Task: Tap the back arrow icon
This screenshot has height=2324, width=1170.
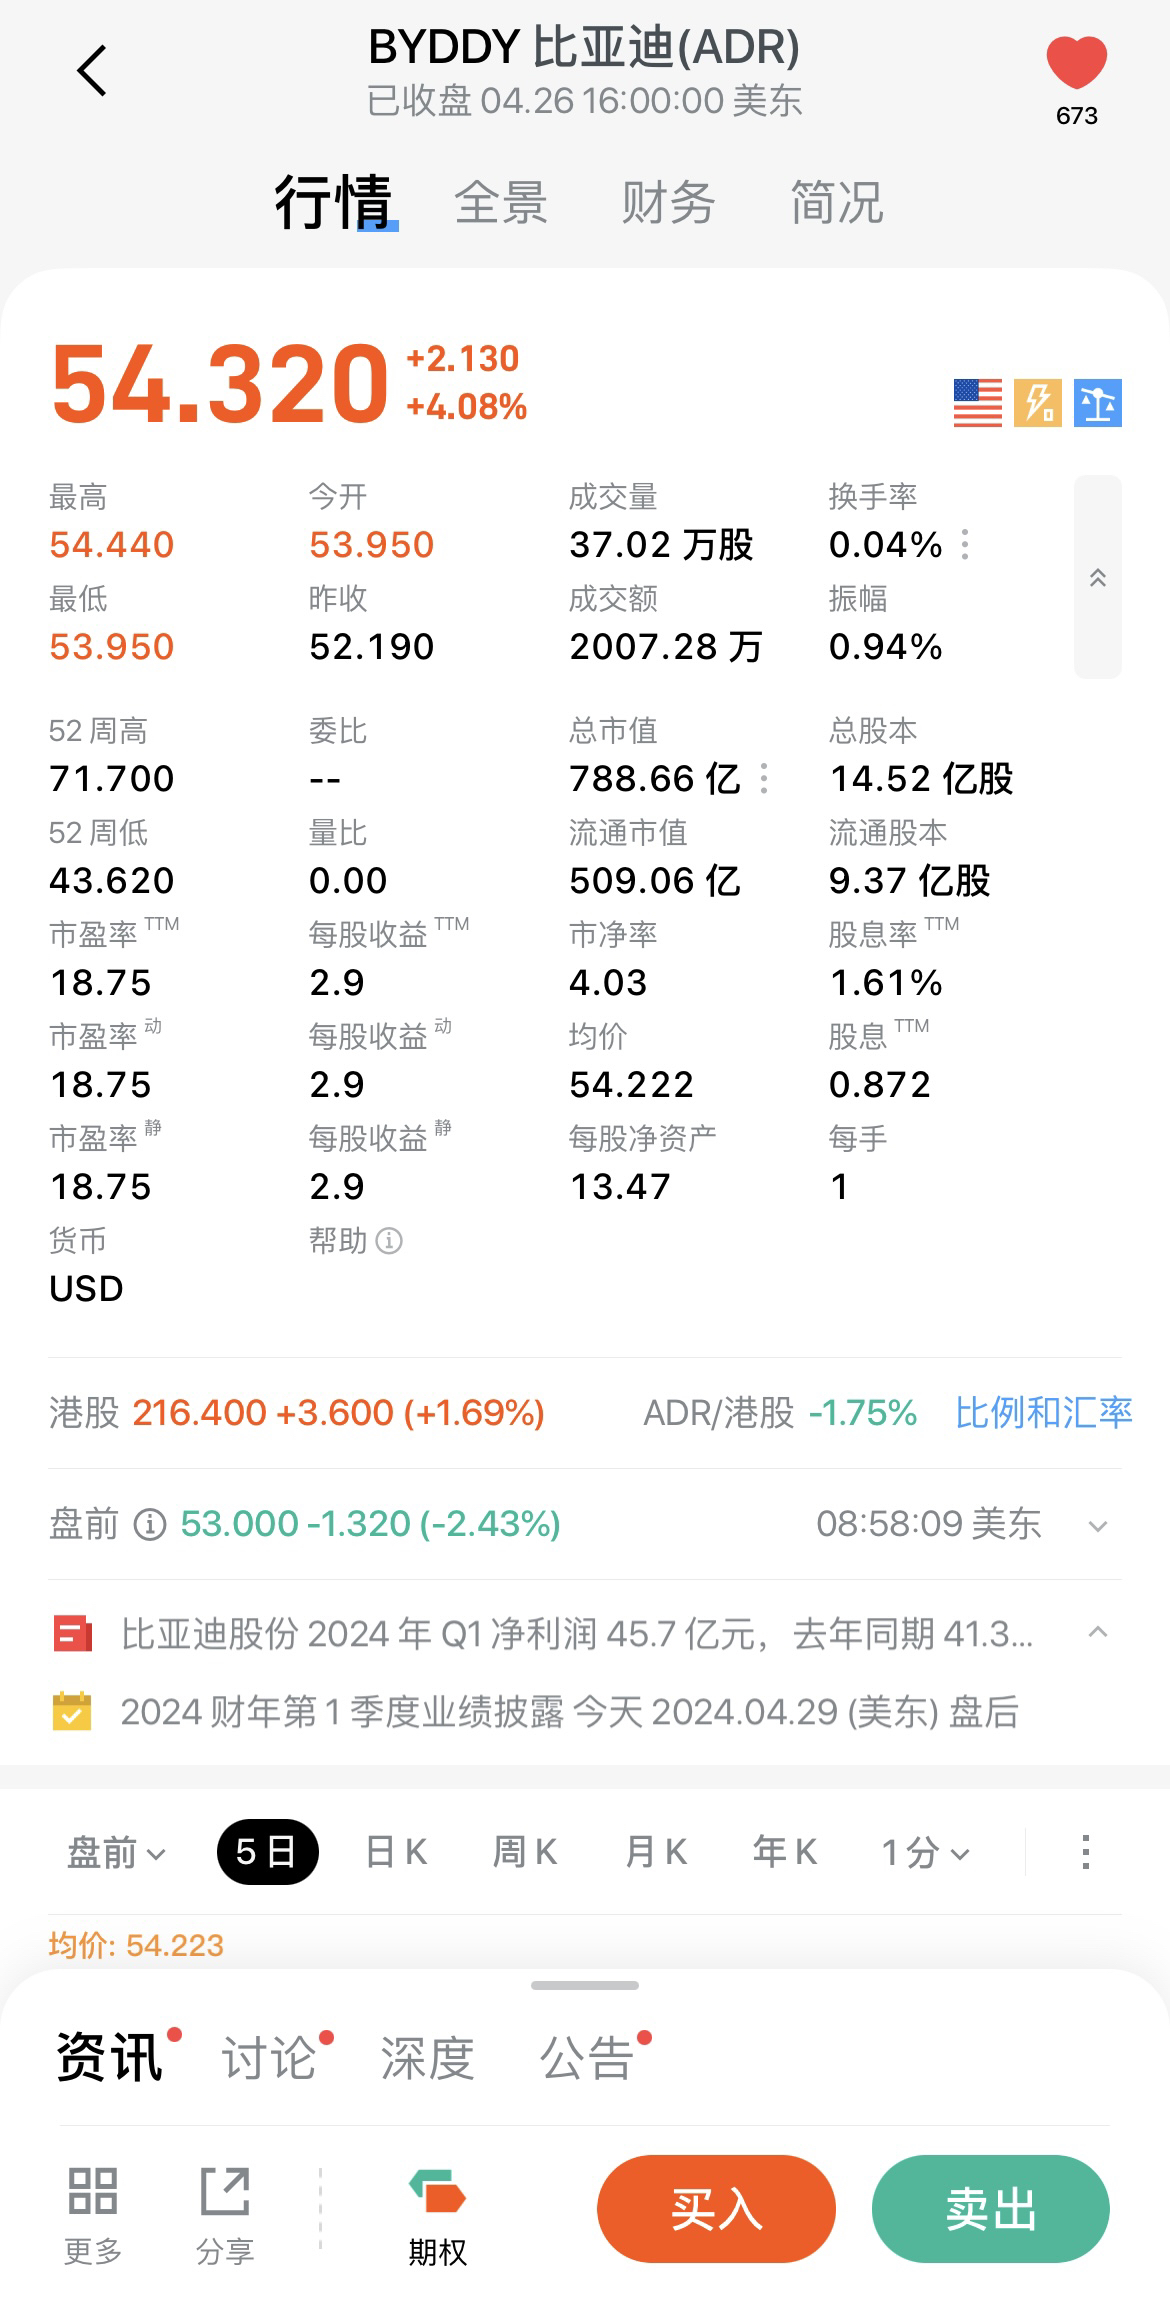Action: tap(92, 71)
